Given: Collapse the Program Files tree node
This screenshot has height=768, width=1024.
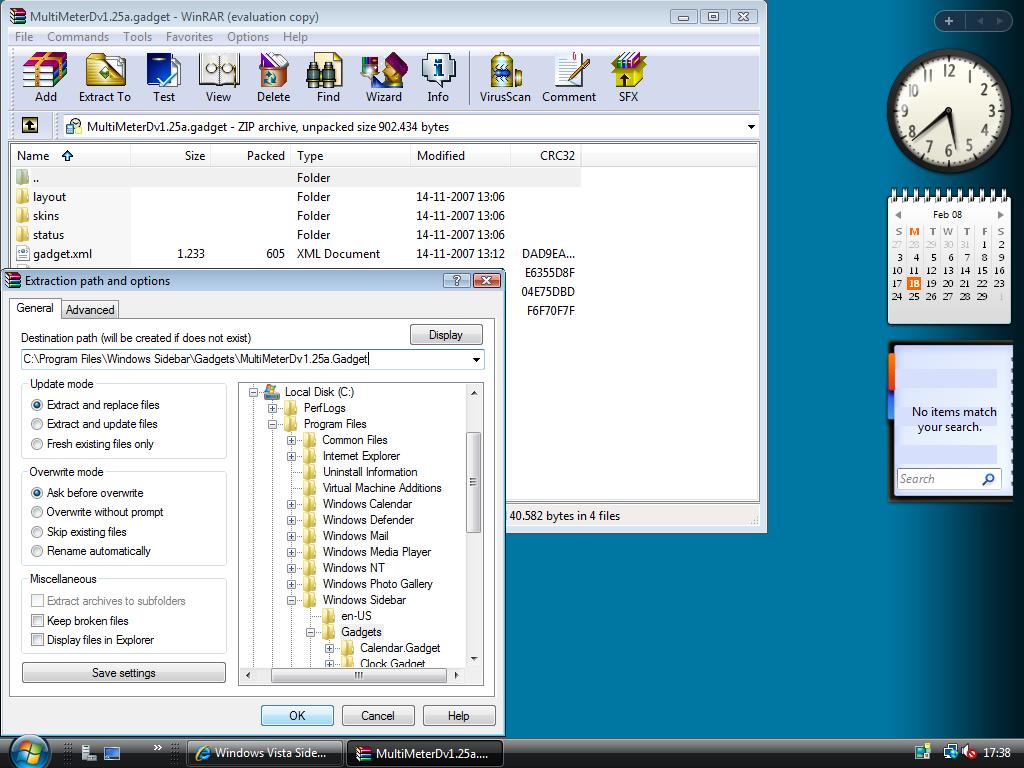Looking at the screenshot, I should coord(272,424).
